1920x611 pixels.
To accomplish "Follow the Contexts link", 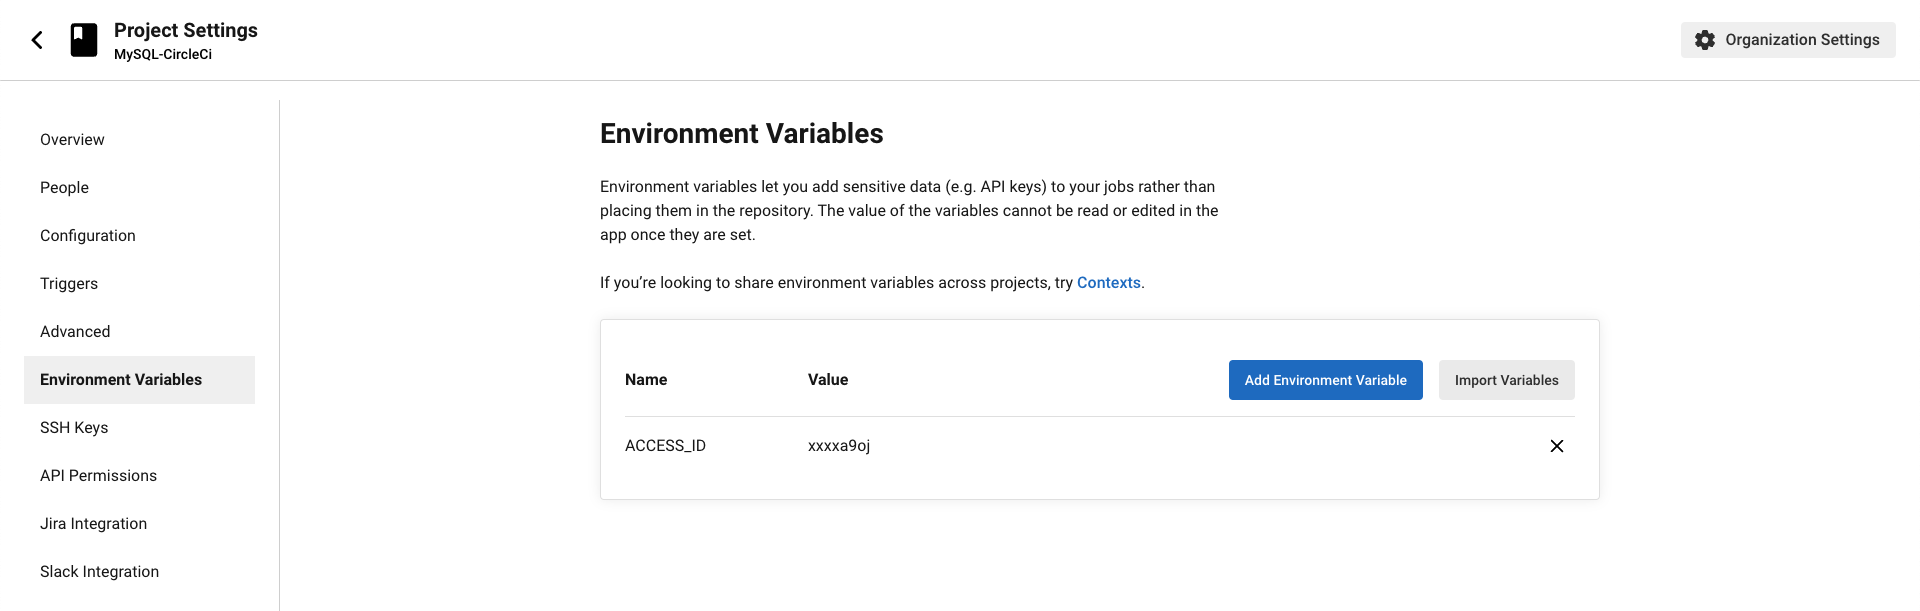I will coord(1108,283).
